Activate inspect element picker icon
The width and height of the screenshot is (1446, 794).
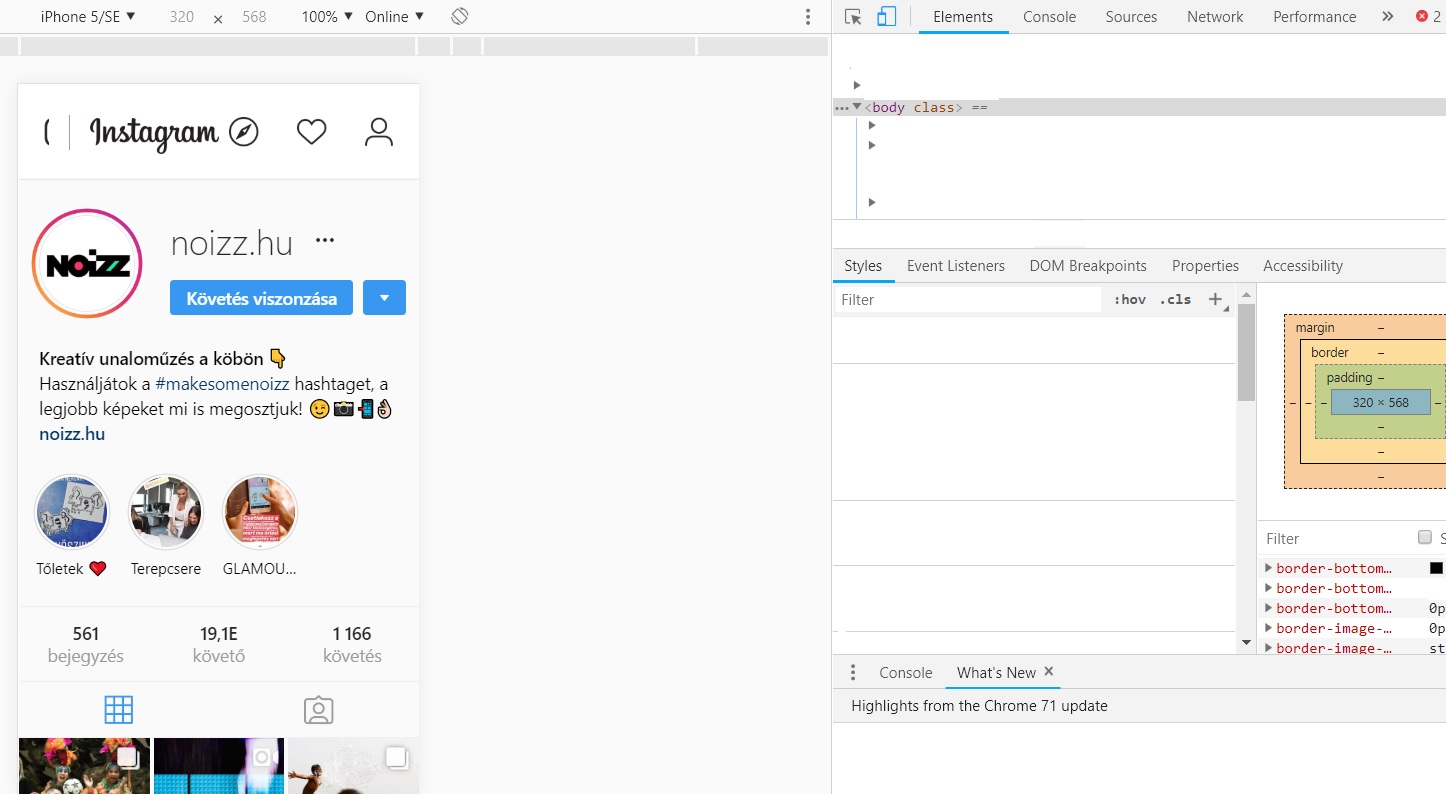[x=853, y=16]
